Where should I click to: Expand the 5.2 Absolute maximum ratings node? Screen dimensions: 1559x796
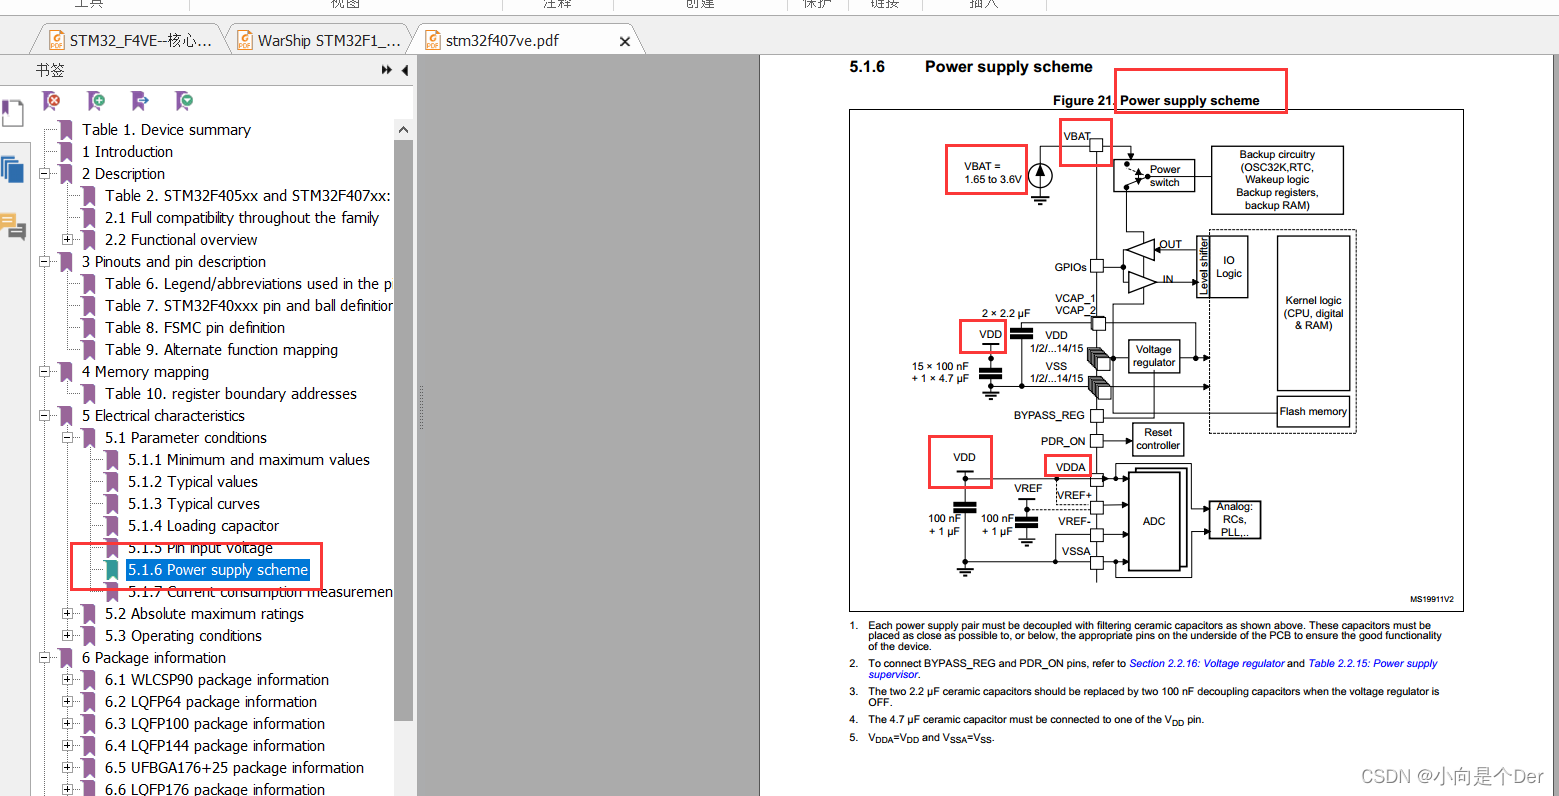tap(67, 614)
